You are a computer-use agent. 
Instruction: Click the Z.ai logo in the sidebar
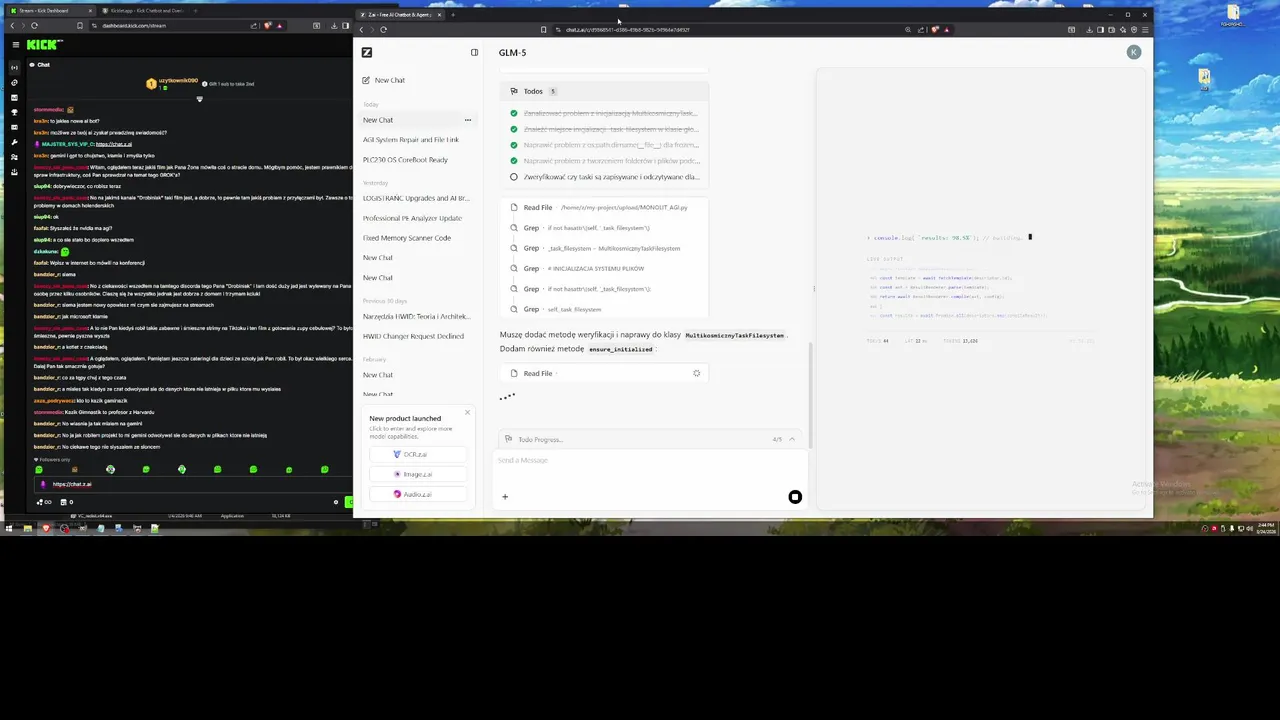point(367,52)
